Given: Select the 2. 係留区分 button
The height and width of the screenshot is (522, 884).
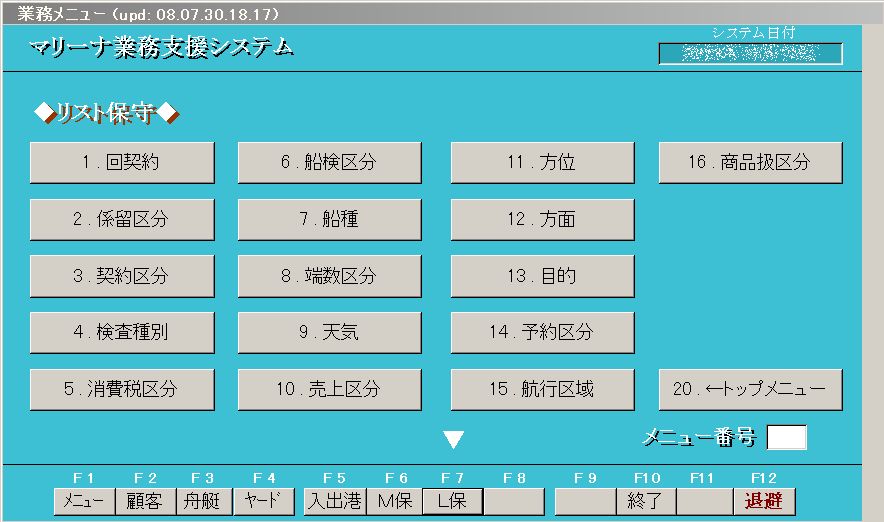Looking at the screenshot, I should coord(122,220).
